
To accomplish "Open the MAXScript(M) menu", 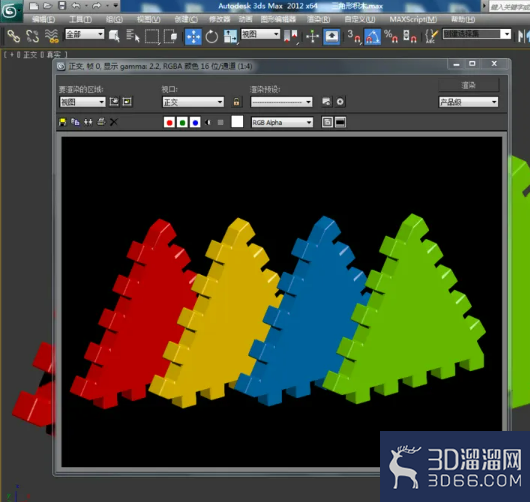I will tap(413, 20).
